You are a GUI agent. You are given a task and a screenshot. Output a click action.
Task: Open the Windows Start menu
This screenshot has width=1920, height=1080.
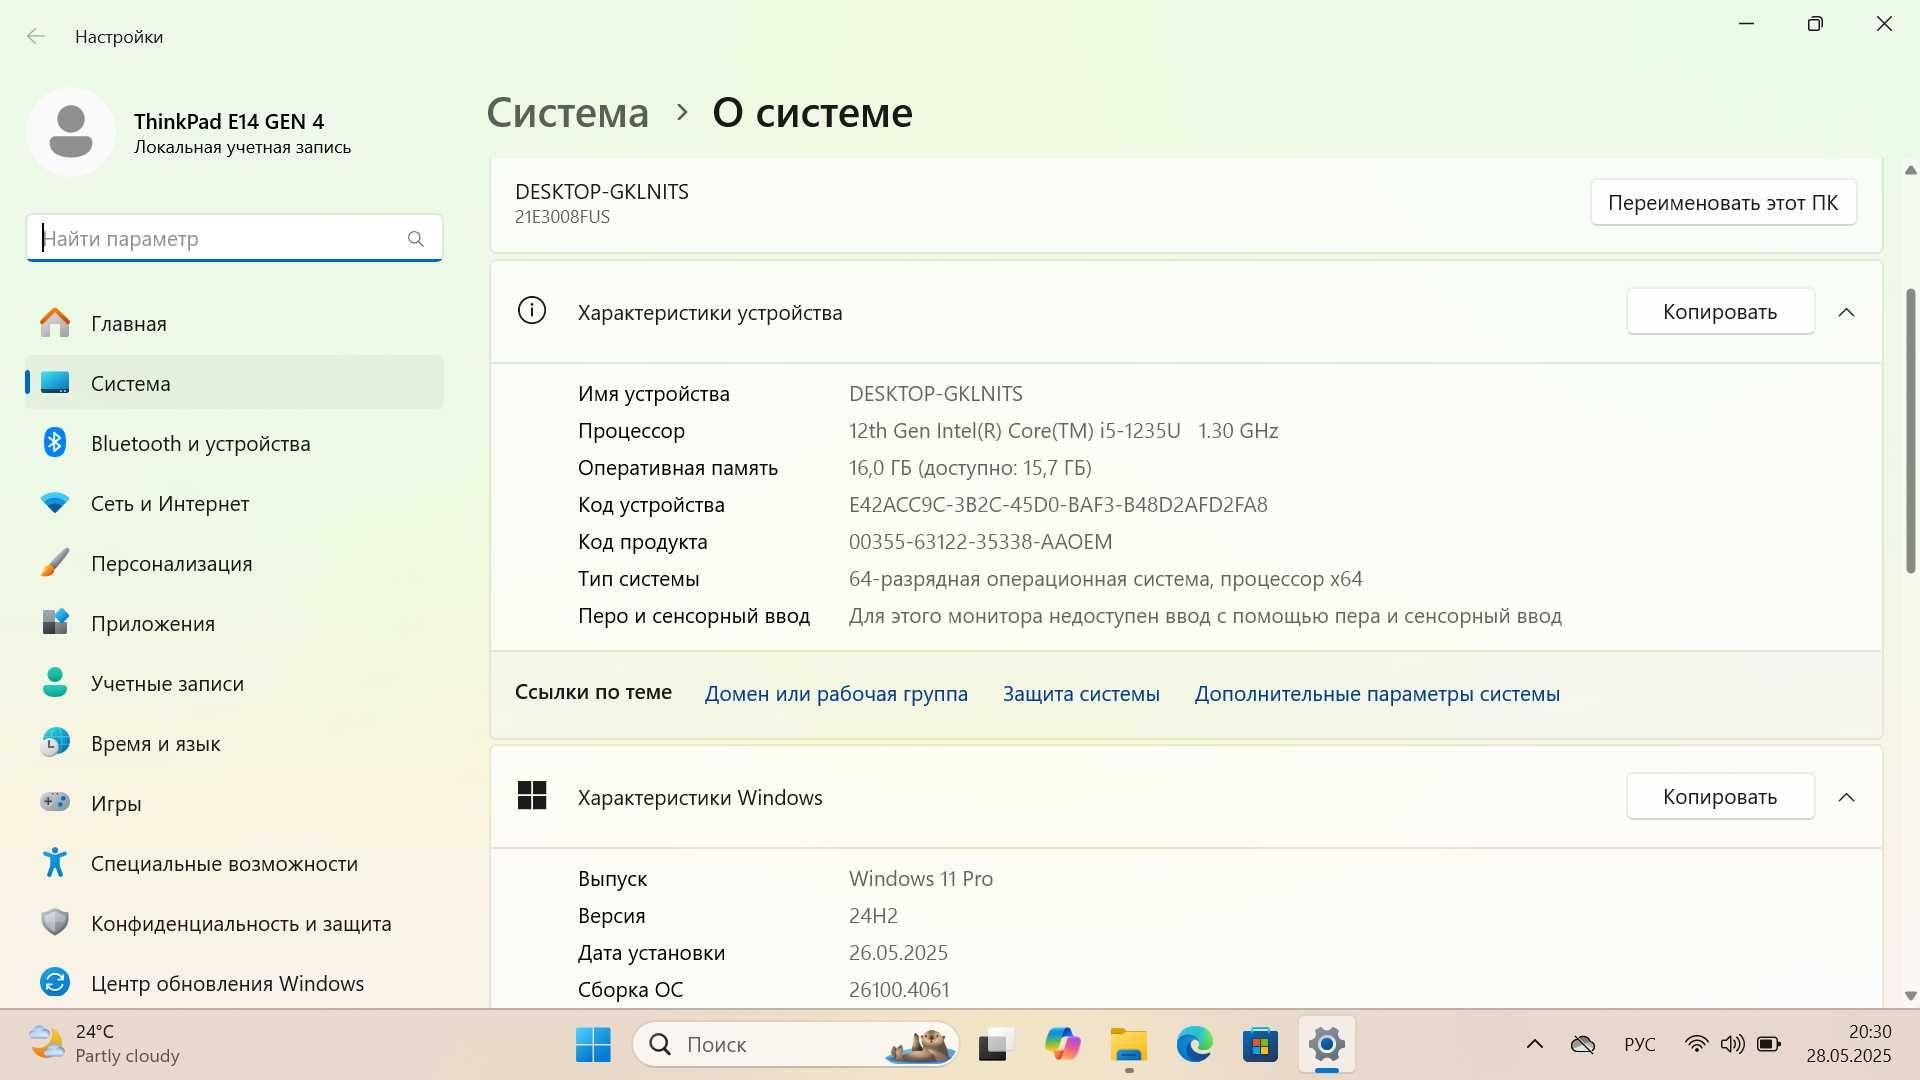(593, 1045)
